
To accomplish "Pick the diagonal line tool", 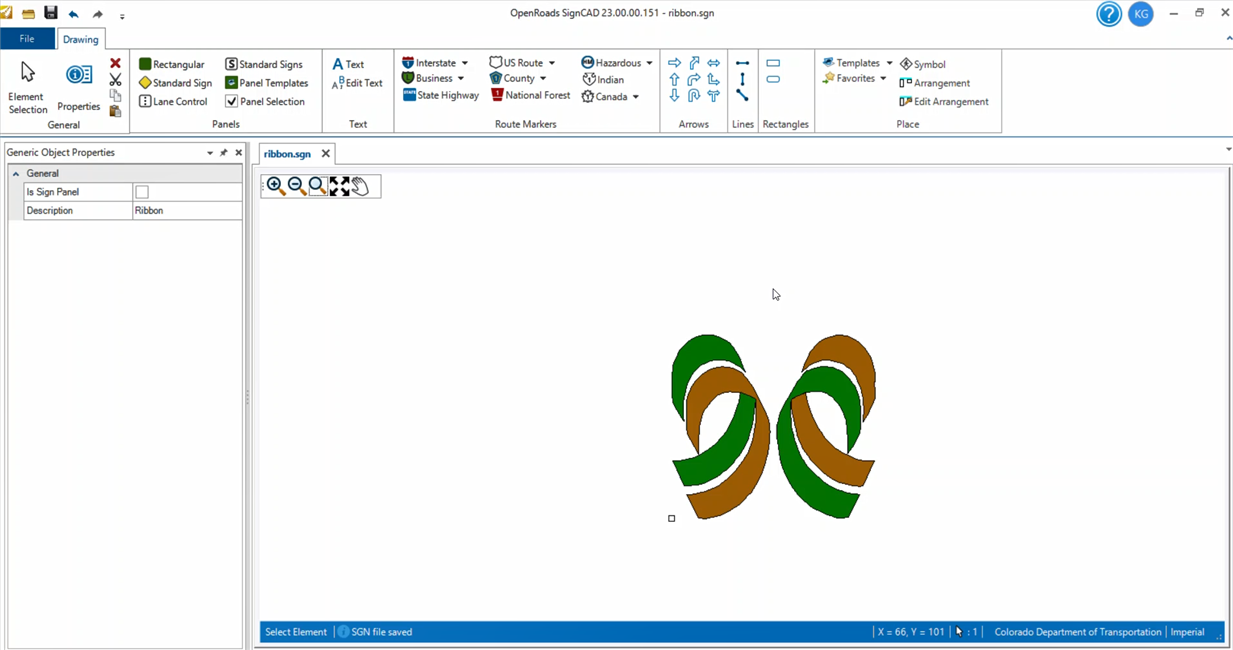I will [x=742, y=96].
